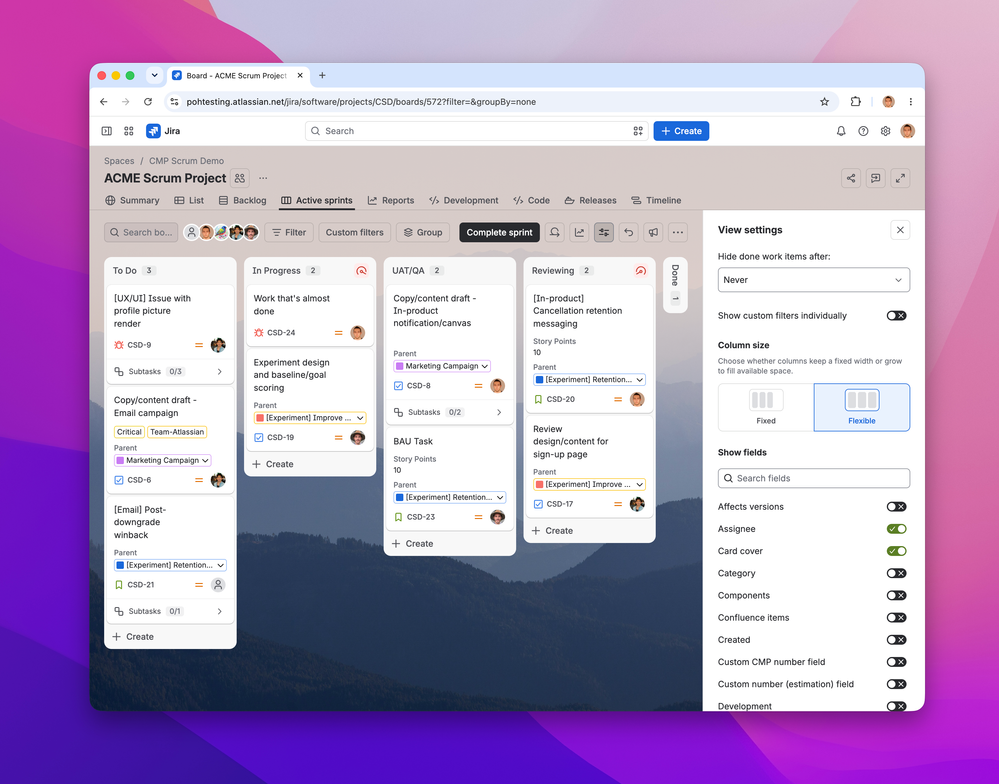Image resolution: width=999 pixels, height=784 pixels.
Task: Open the Hide done work items Never dropdown
Action: click(814, 280)
